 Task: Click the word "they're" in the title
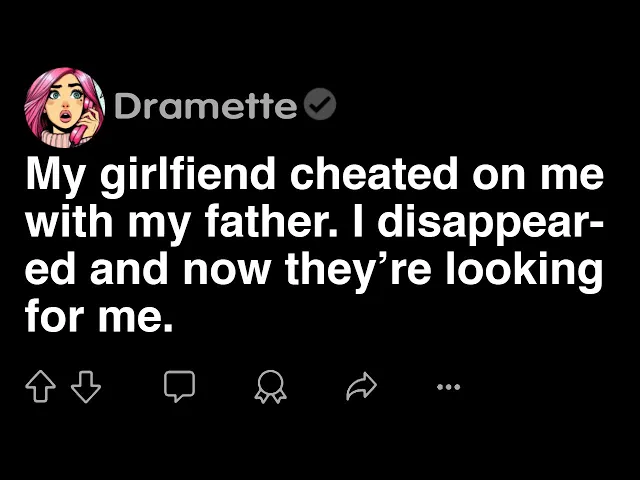(356, 272)
